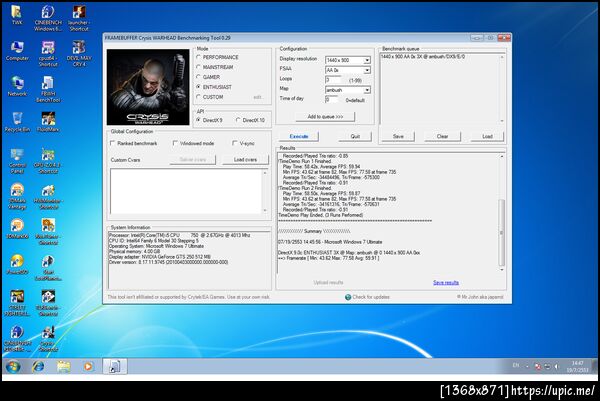This screenshot has height=401, width=600.
Task: Click the Loops input field
Action: pyautogui.click(x=333, y=80)
